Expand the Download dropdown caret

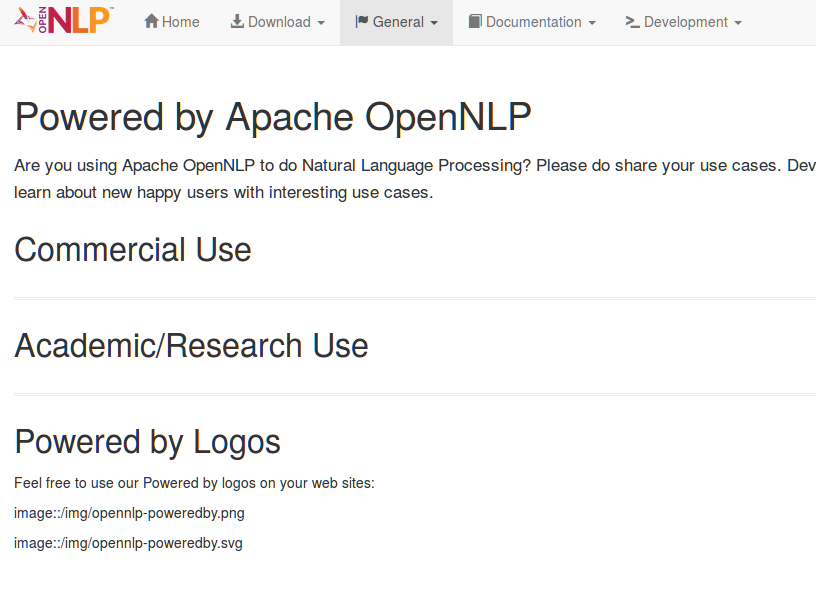[x=321, y=23]
